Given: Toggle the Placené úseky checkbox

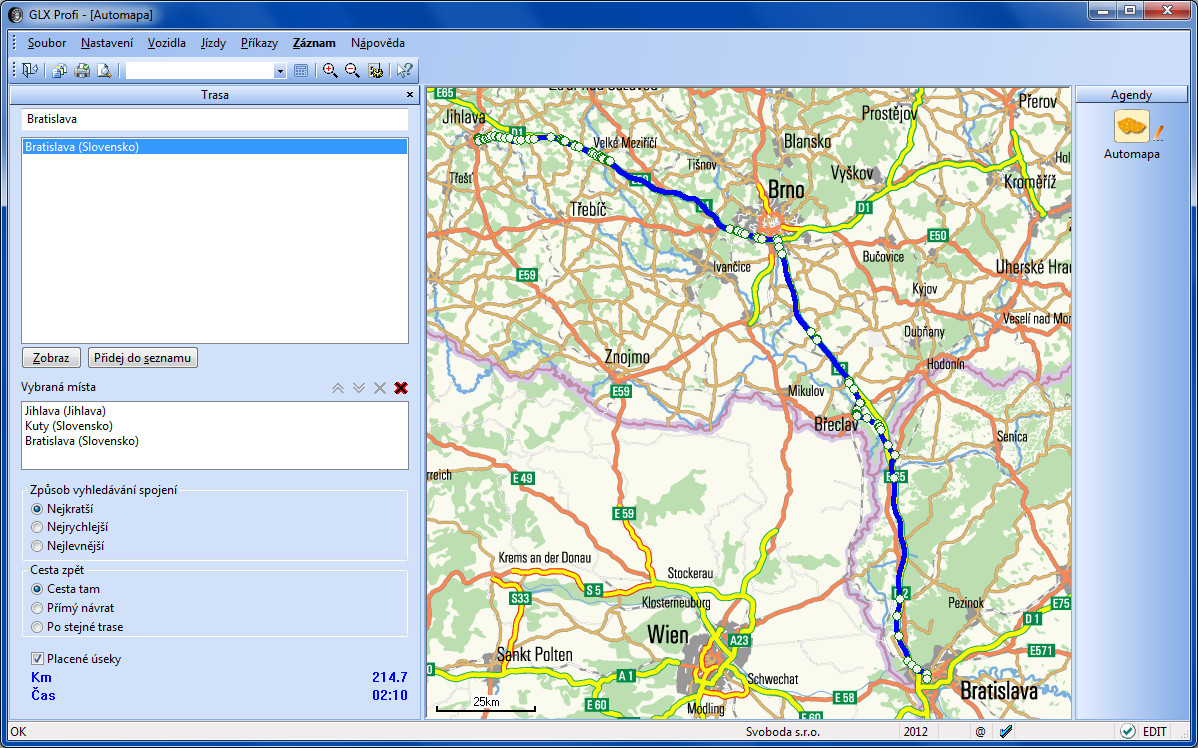Looking at the screenshot, I should (37, 659).
